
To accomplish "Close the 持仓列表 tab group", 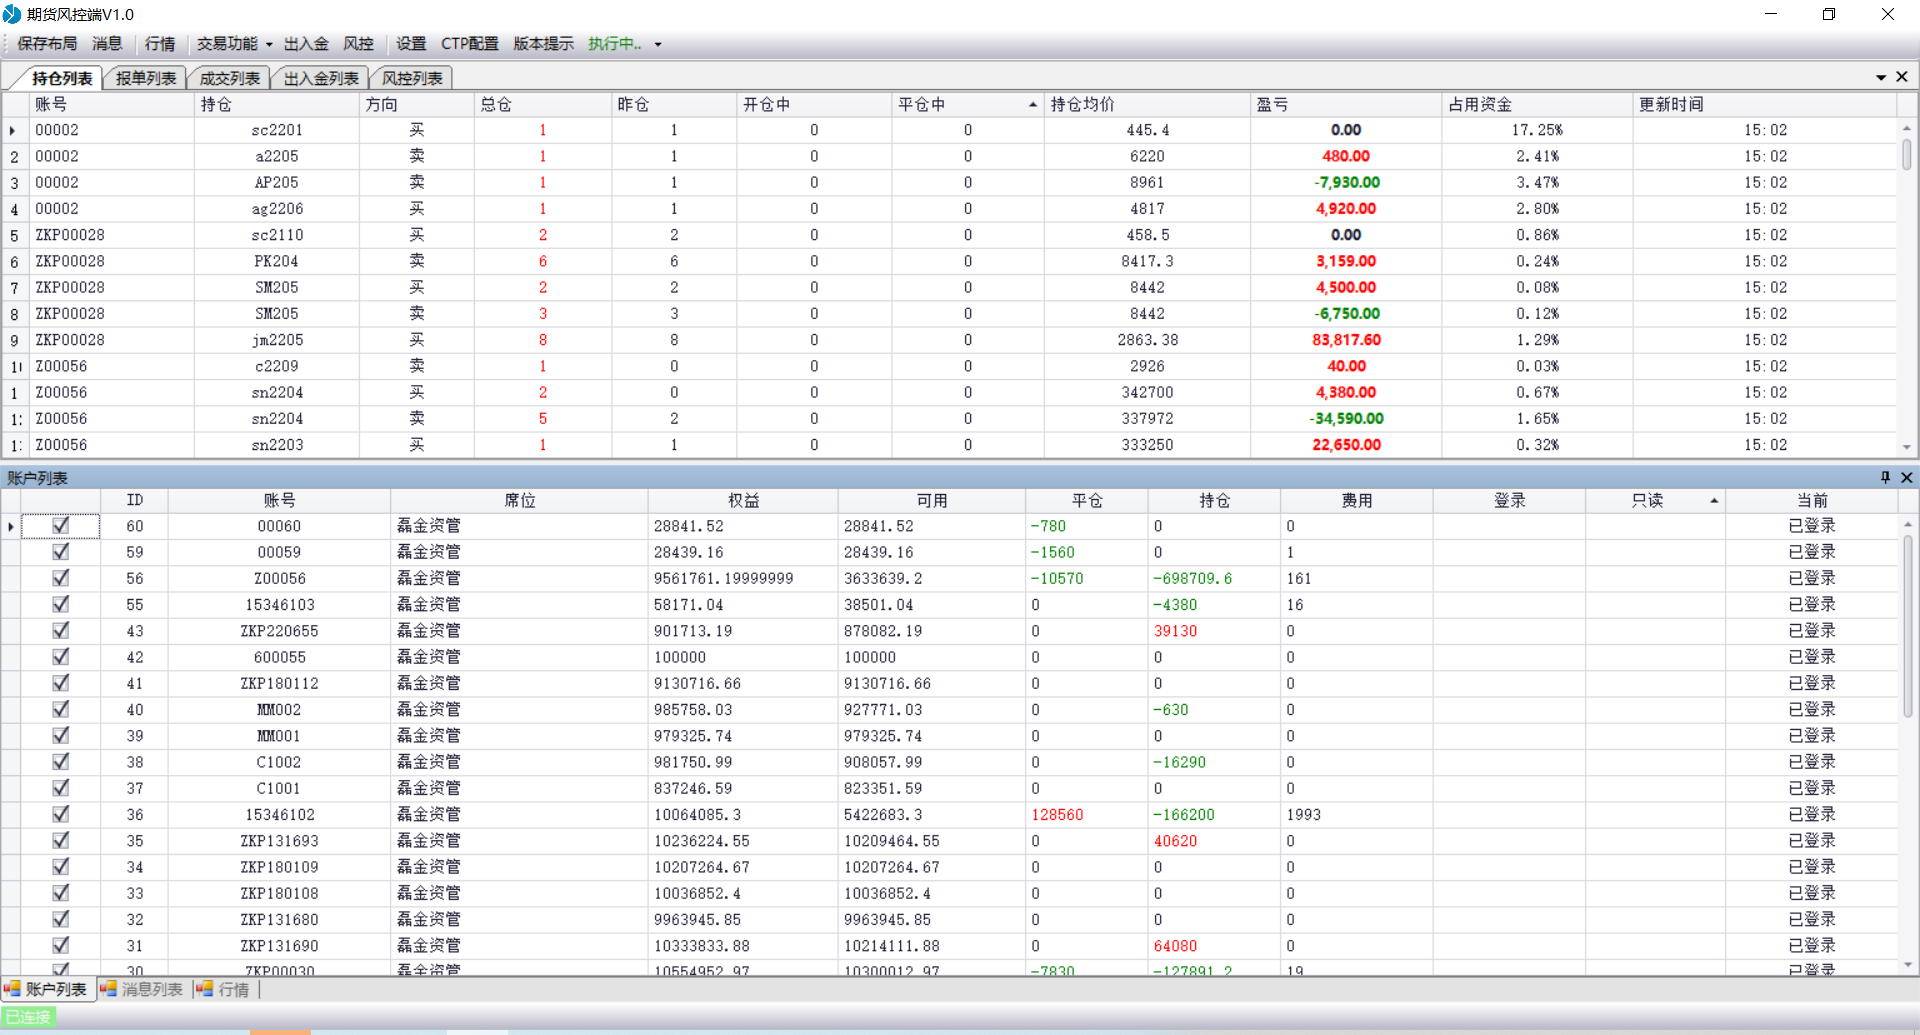I will (1902, 77).
